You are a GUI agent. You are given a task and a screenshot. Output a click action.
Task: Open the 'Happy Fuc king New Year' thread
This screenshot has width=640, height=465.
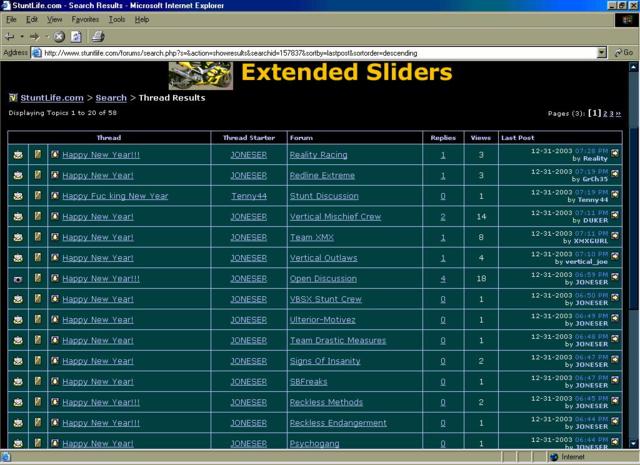115,196
